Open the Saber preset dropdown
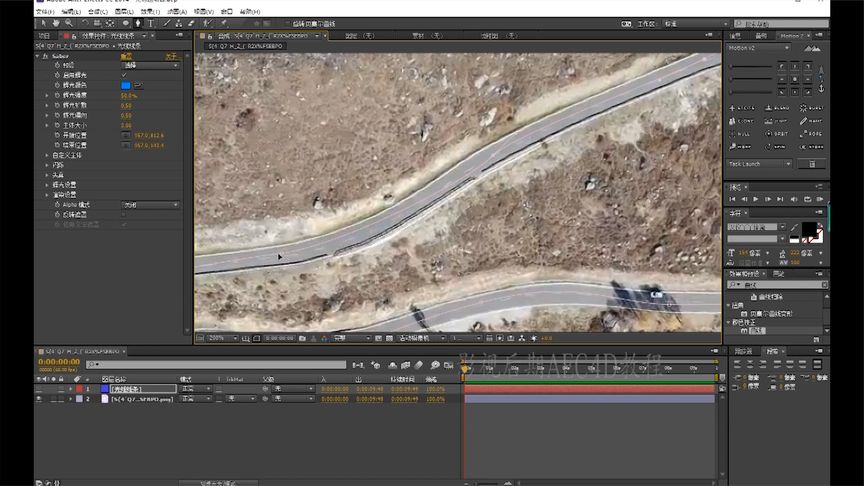Viewport: 864px width, 486px height. coord(150,65)
